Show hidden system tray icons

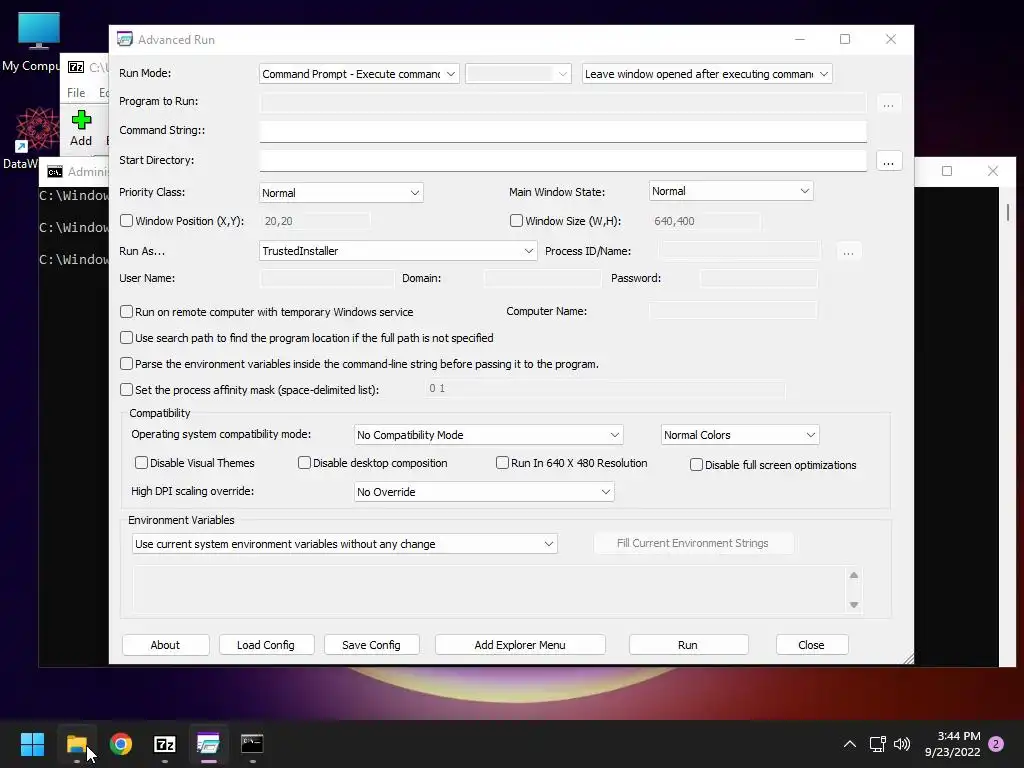[850, 744]
